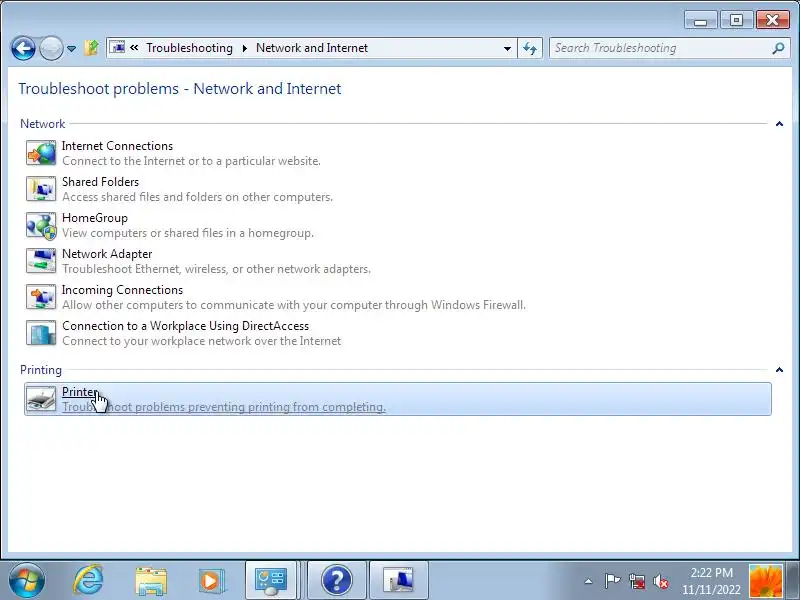Select the HomeGroup troubleshooter icon
This screenshot has height=600, width=800.
[x=41, y=225]
